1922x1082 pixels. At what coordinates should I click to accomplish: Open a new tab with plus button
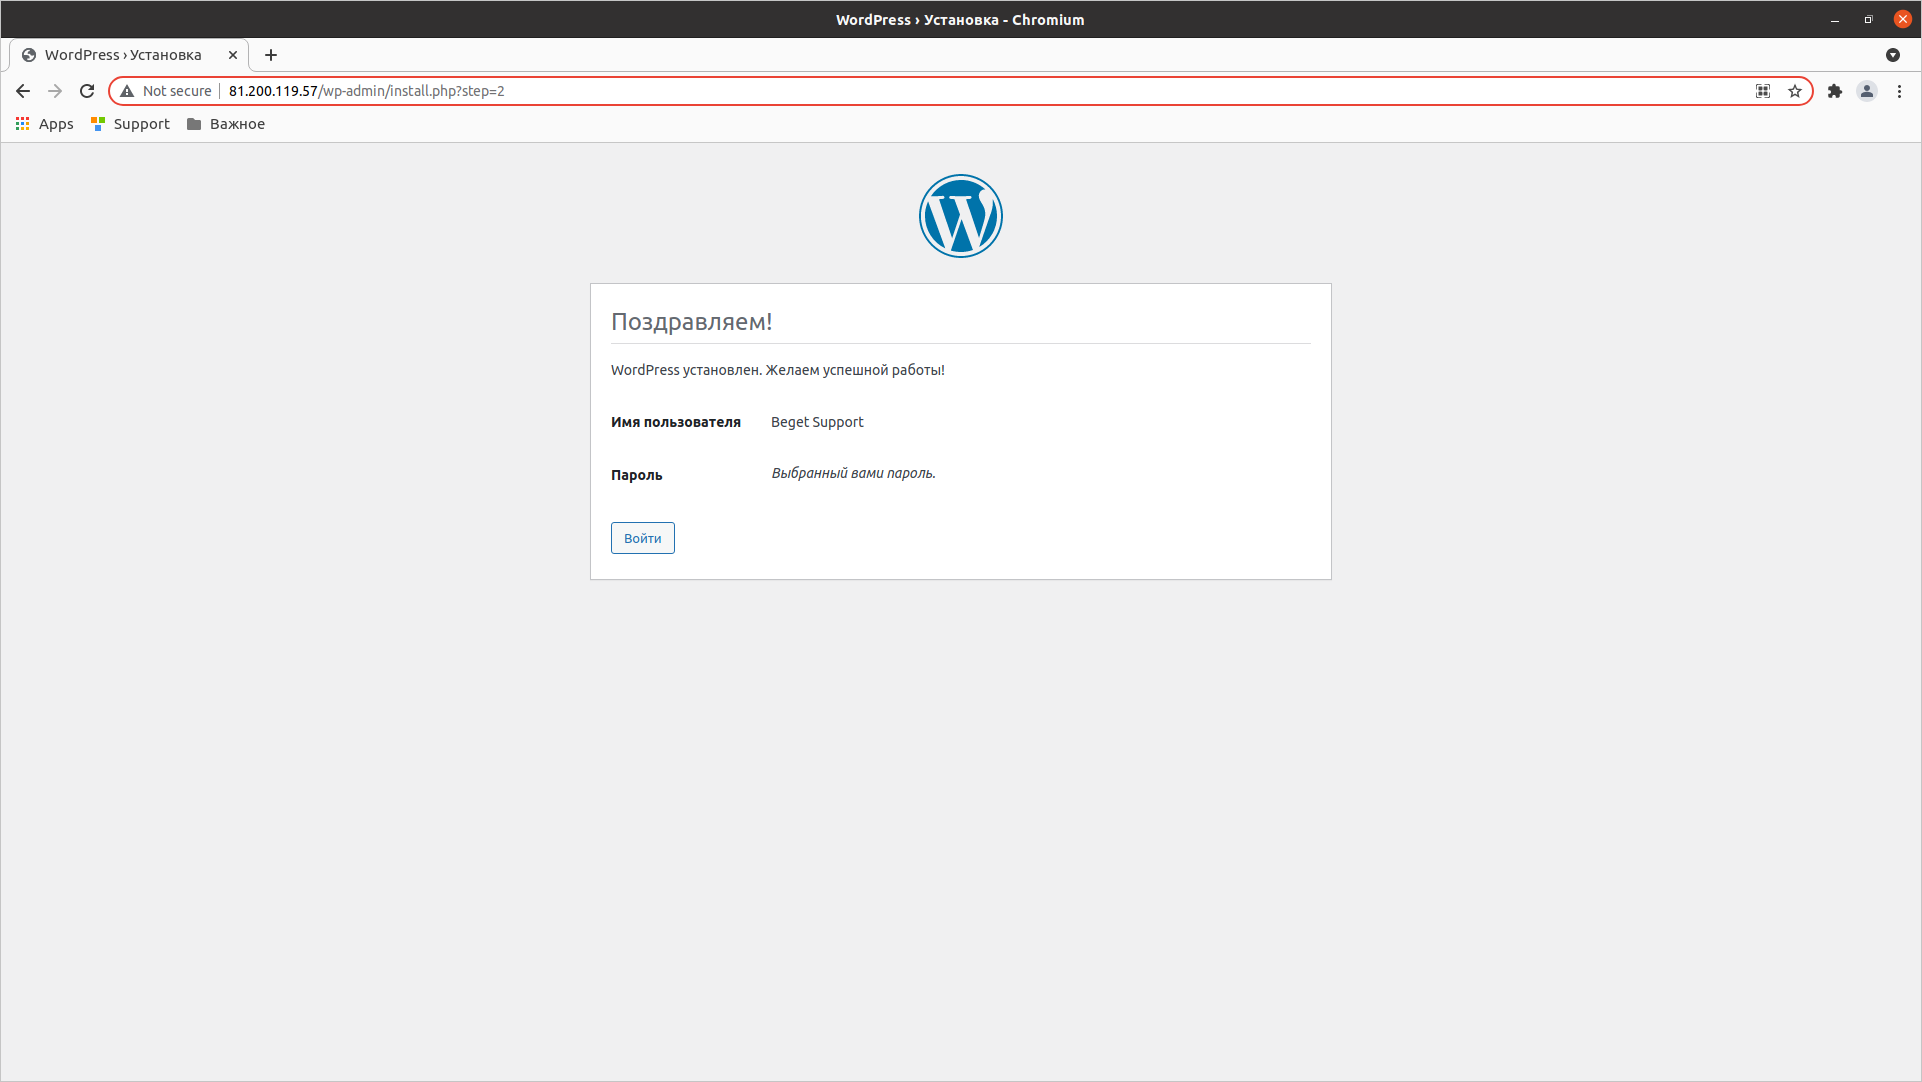[x=271, y=55]
